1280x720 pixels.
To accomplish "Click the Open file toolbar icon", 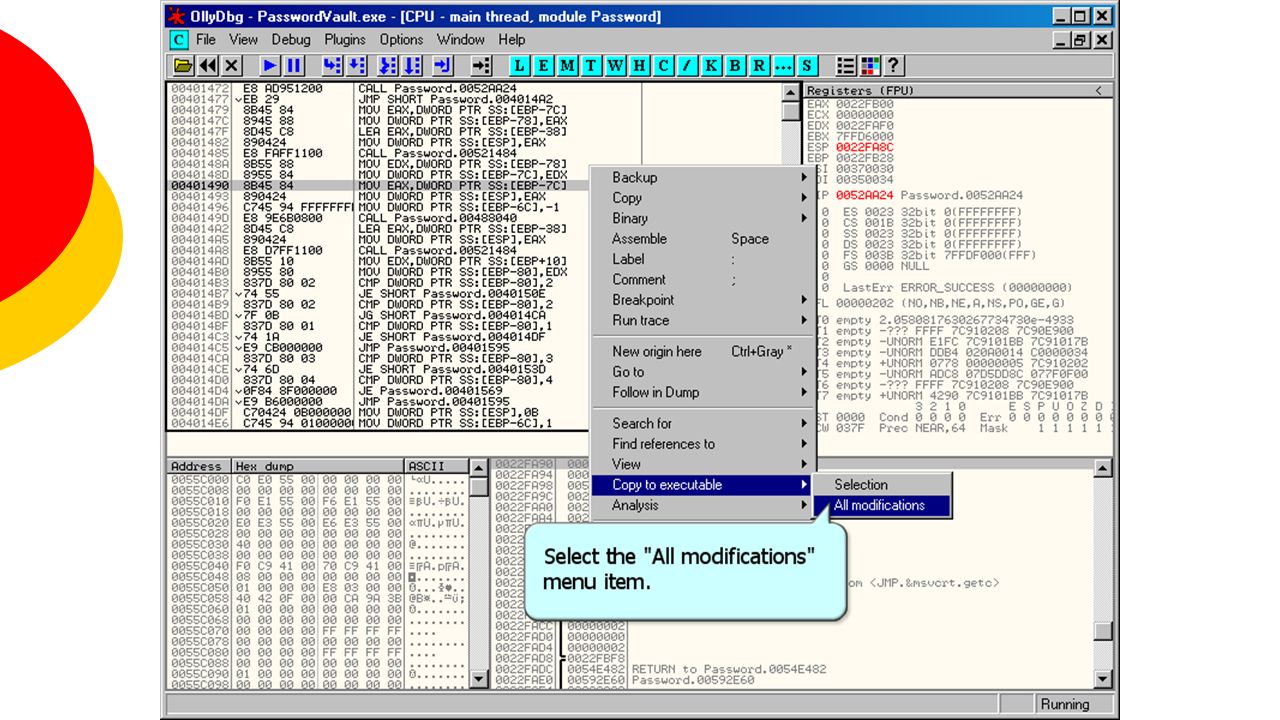I will (x=183, y=66).
